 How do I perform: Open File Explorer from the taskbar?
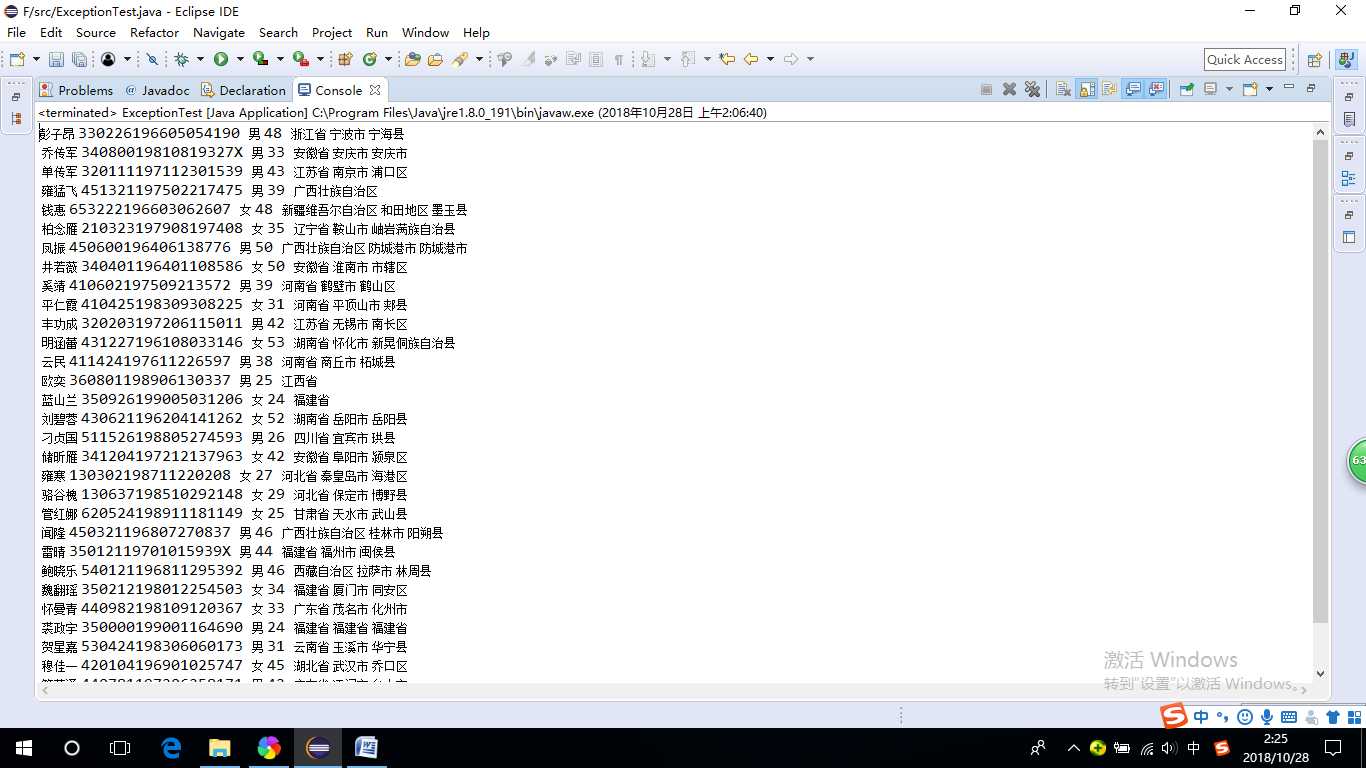pos(219,748)
